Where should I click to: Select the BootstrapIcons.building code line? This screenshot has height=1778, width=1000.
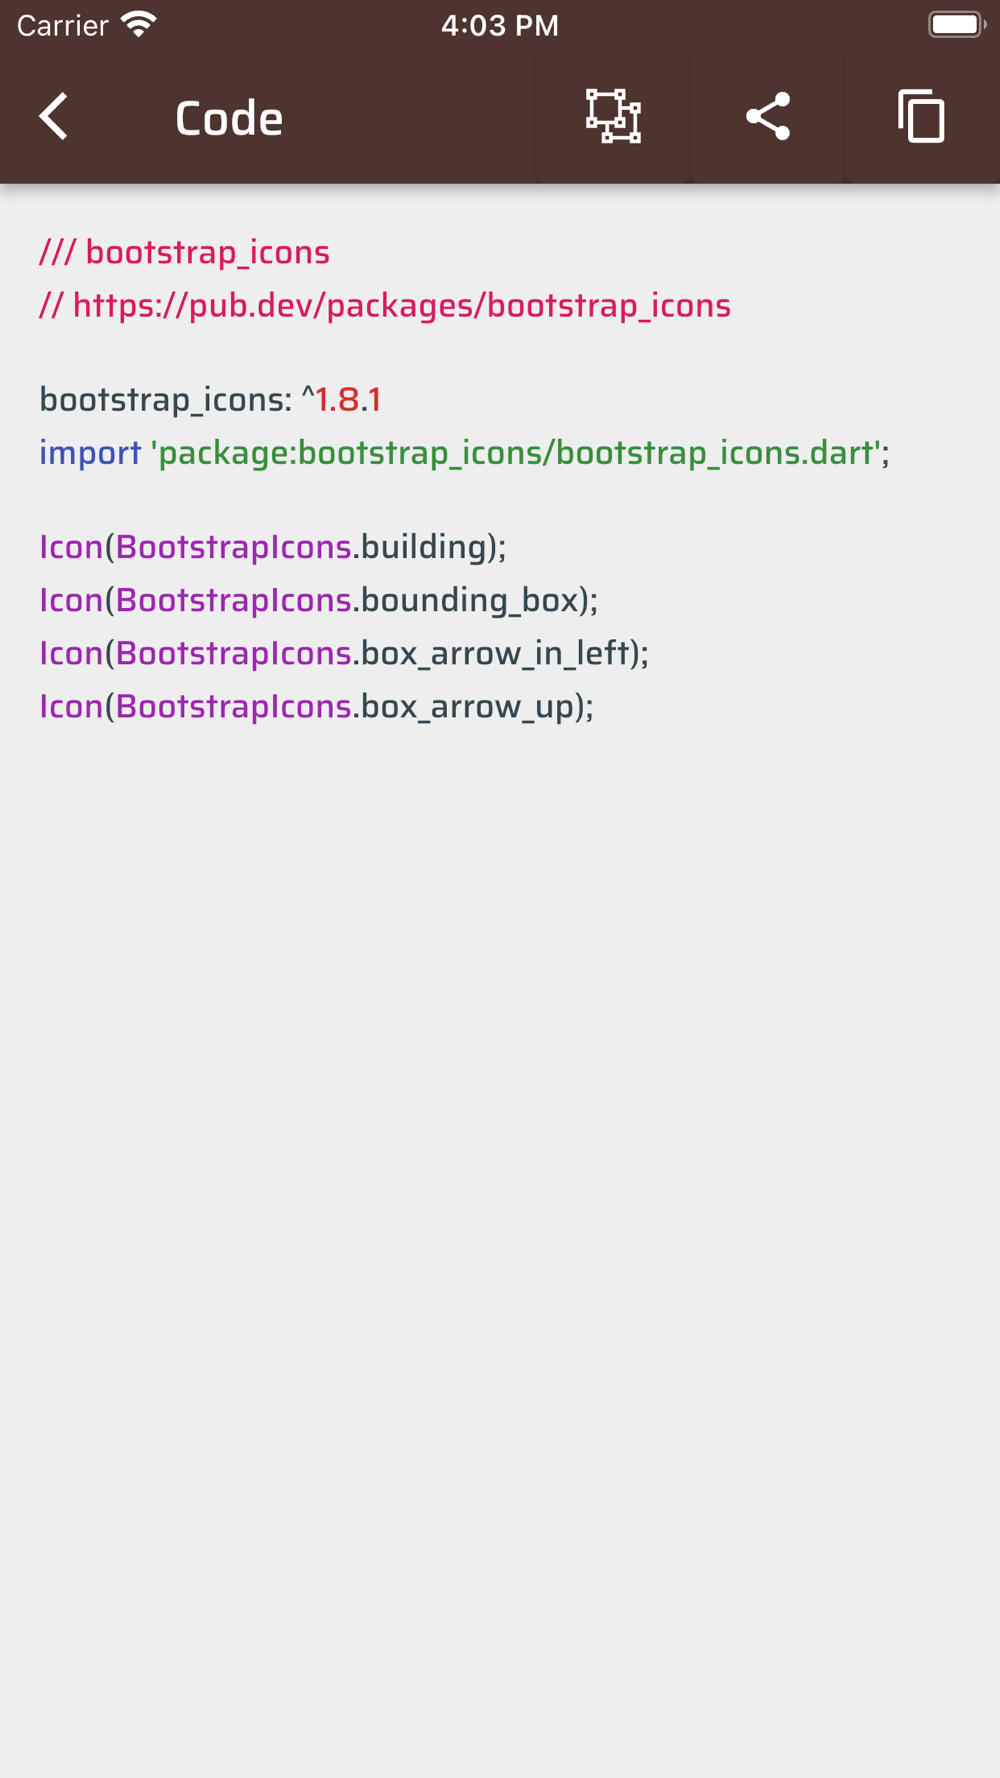click(x=273, y=547)
